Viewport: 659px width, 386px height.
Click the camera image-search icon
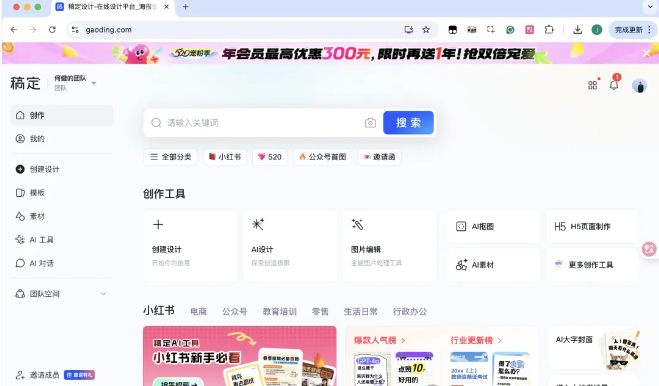pyautogui.click(x=370, y=123)
